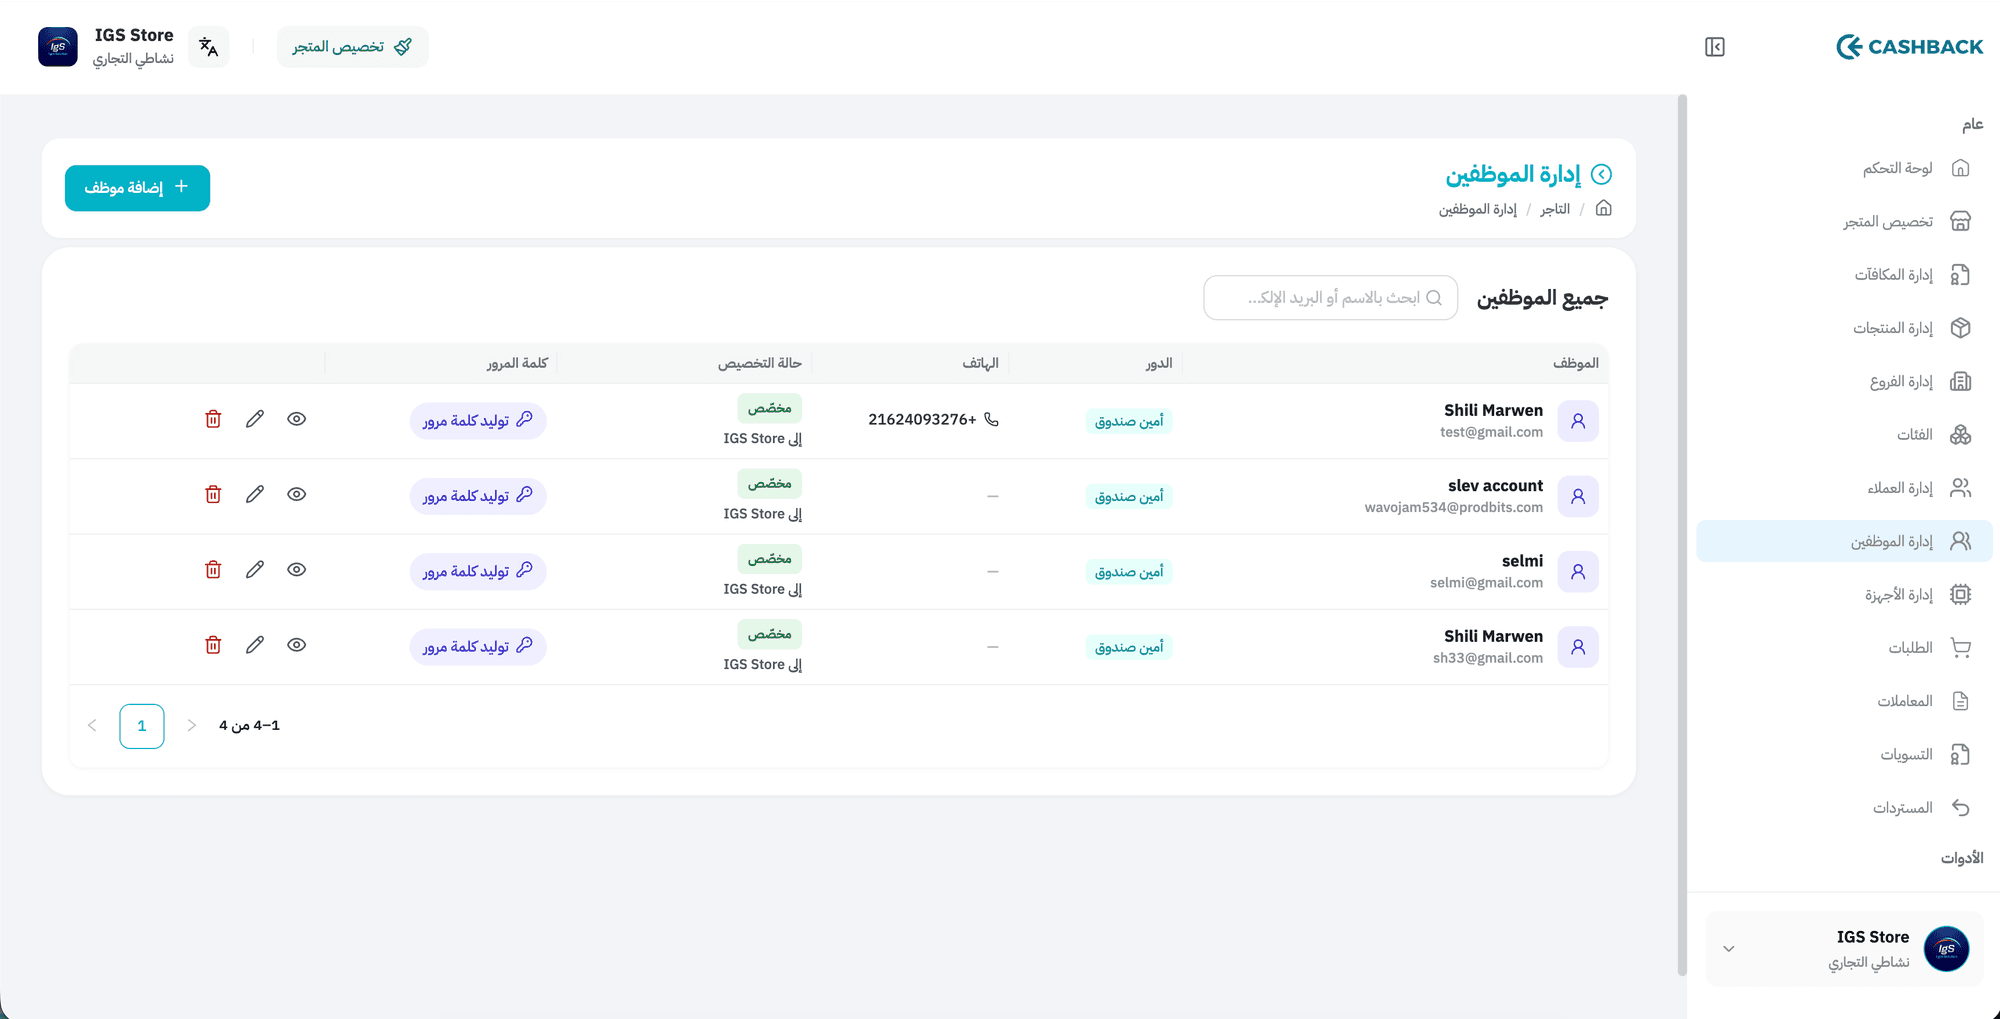This screenshot has width=2000, height=1019.
Task: Delete the slev account employee
Action: (213, 494)
